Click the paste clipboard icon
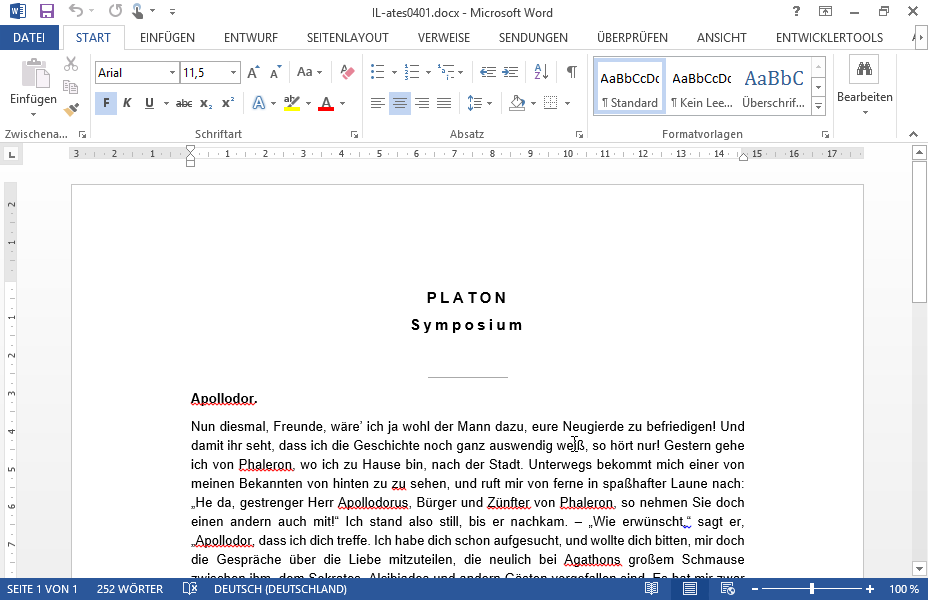The height and width of the screenshot is (600, 928). (35, 73)
